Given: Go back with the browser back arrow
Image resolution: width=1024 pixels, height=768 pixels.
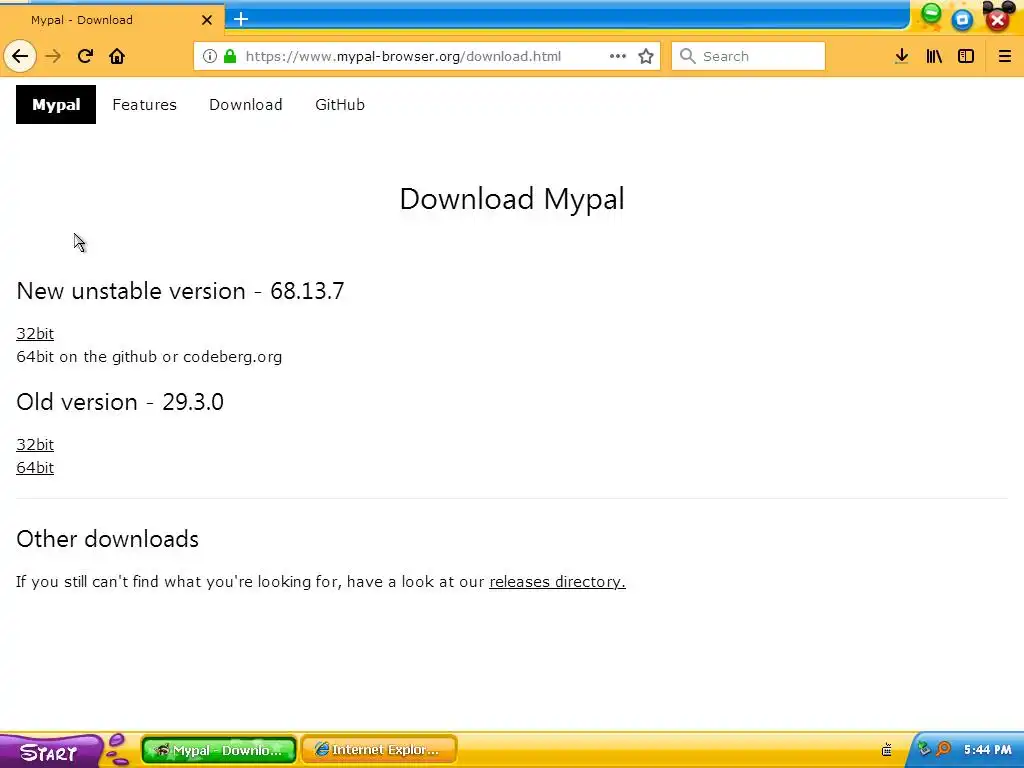Looking at the screenshot, I should pos(20,56).
